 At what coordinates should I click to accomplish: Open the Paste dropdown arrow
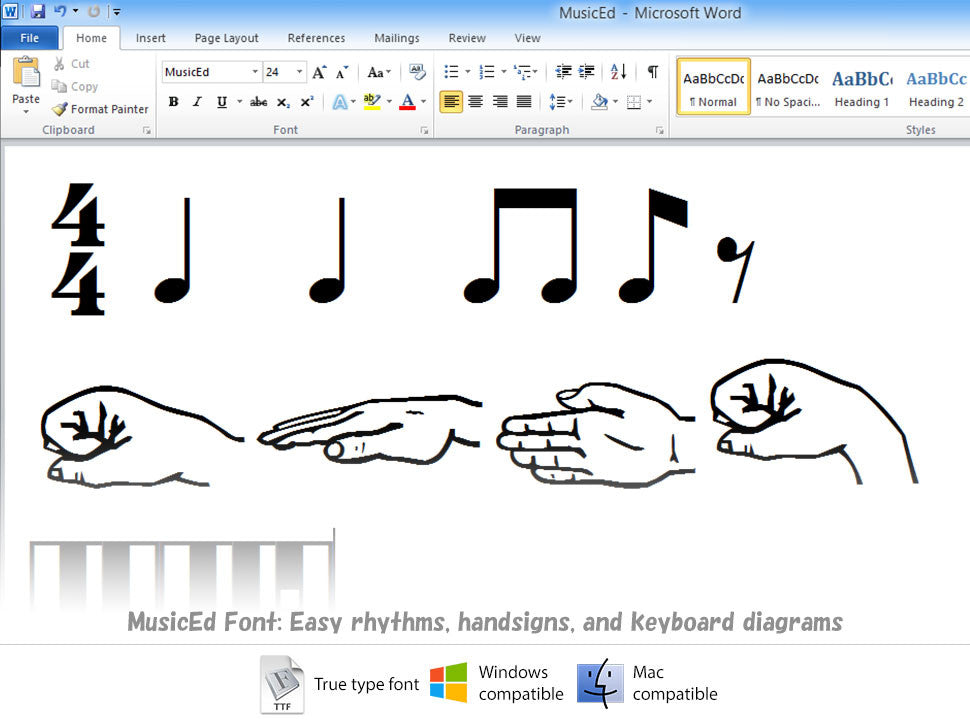26,111
